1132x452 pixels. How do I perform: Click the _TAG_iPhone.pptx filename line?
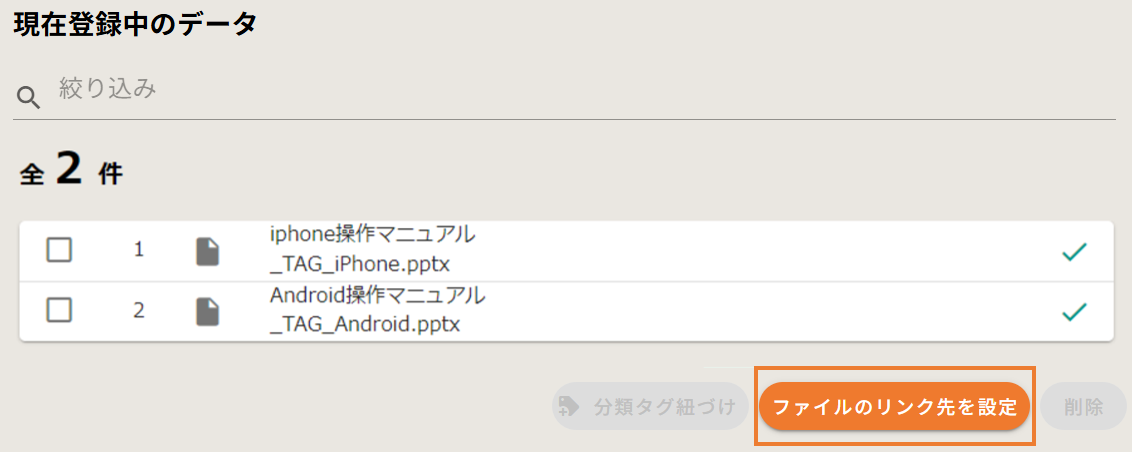[x=360, y=265]
